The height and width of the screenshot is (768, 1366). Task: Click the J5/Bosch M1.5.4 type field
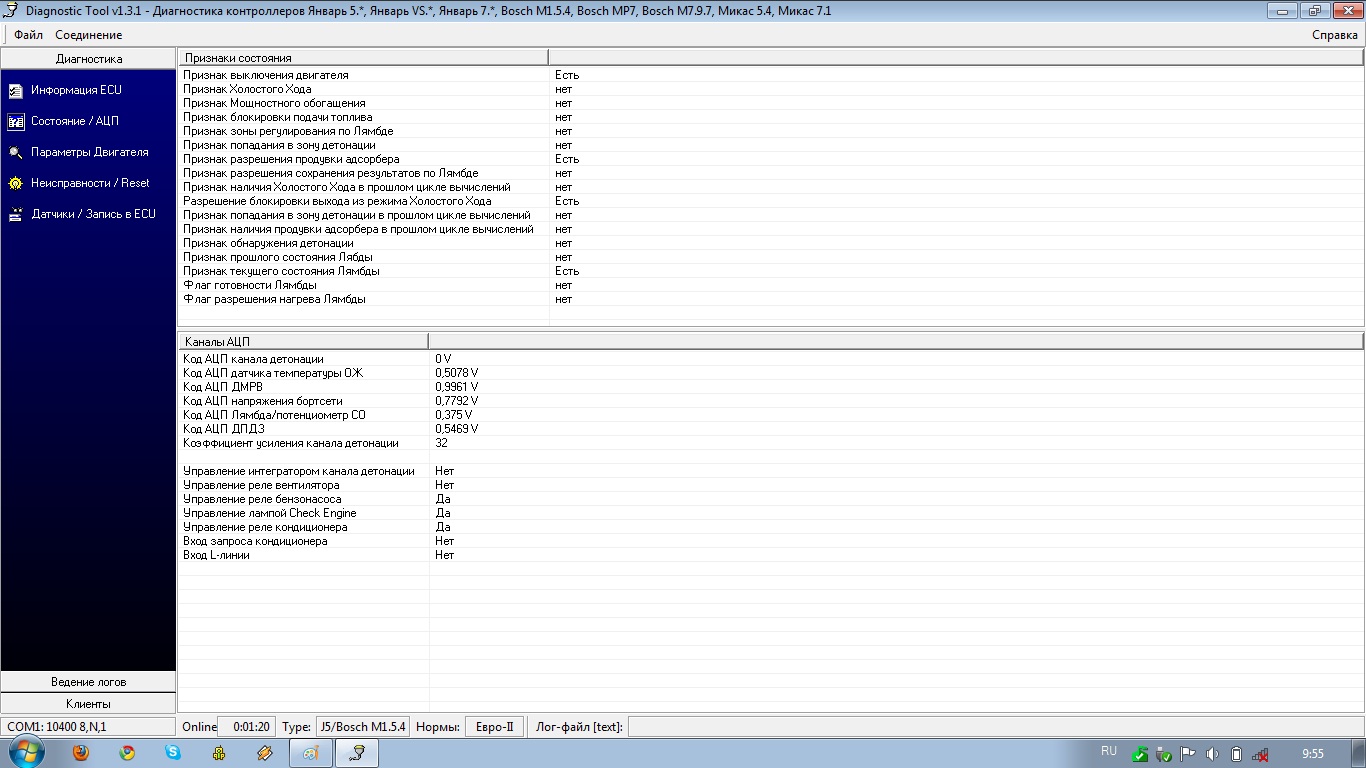point(362,727)
